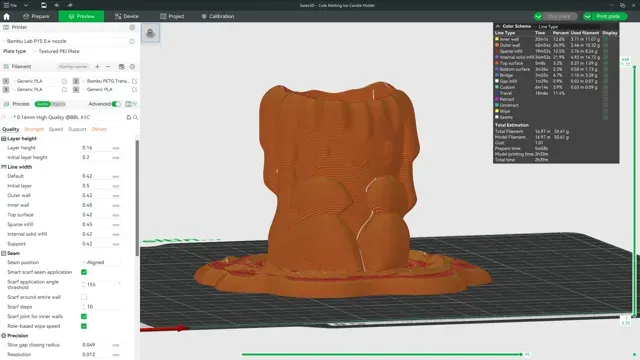Click the compare presets icon
640x360 pixels.
coord(128,104)
